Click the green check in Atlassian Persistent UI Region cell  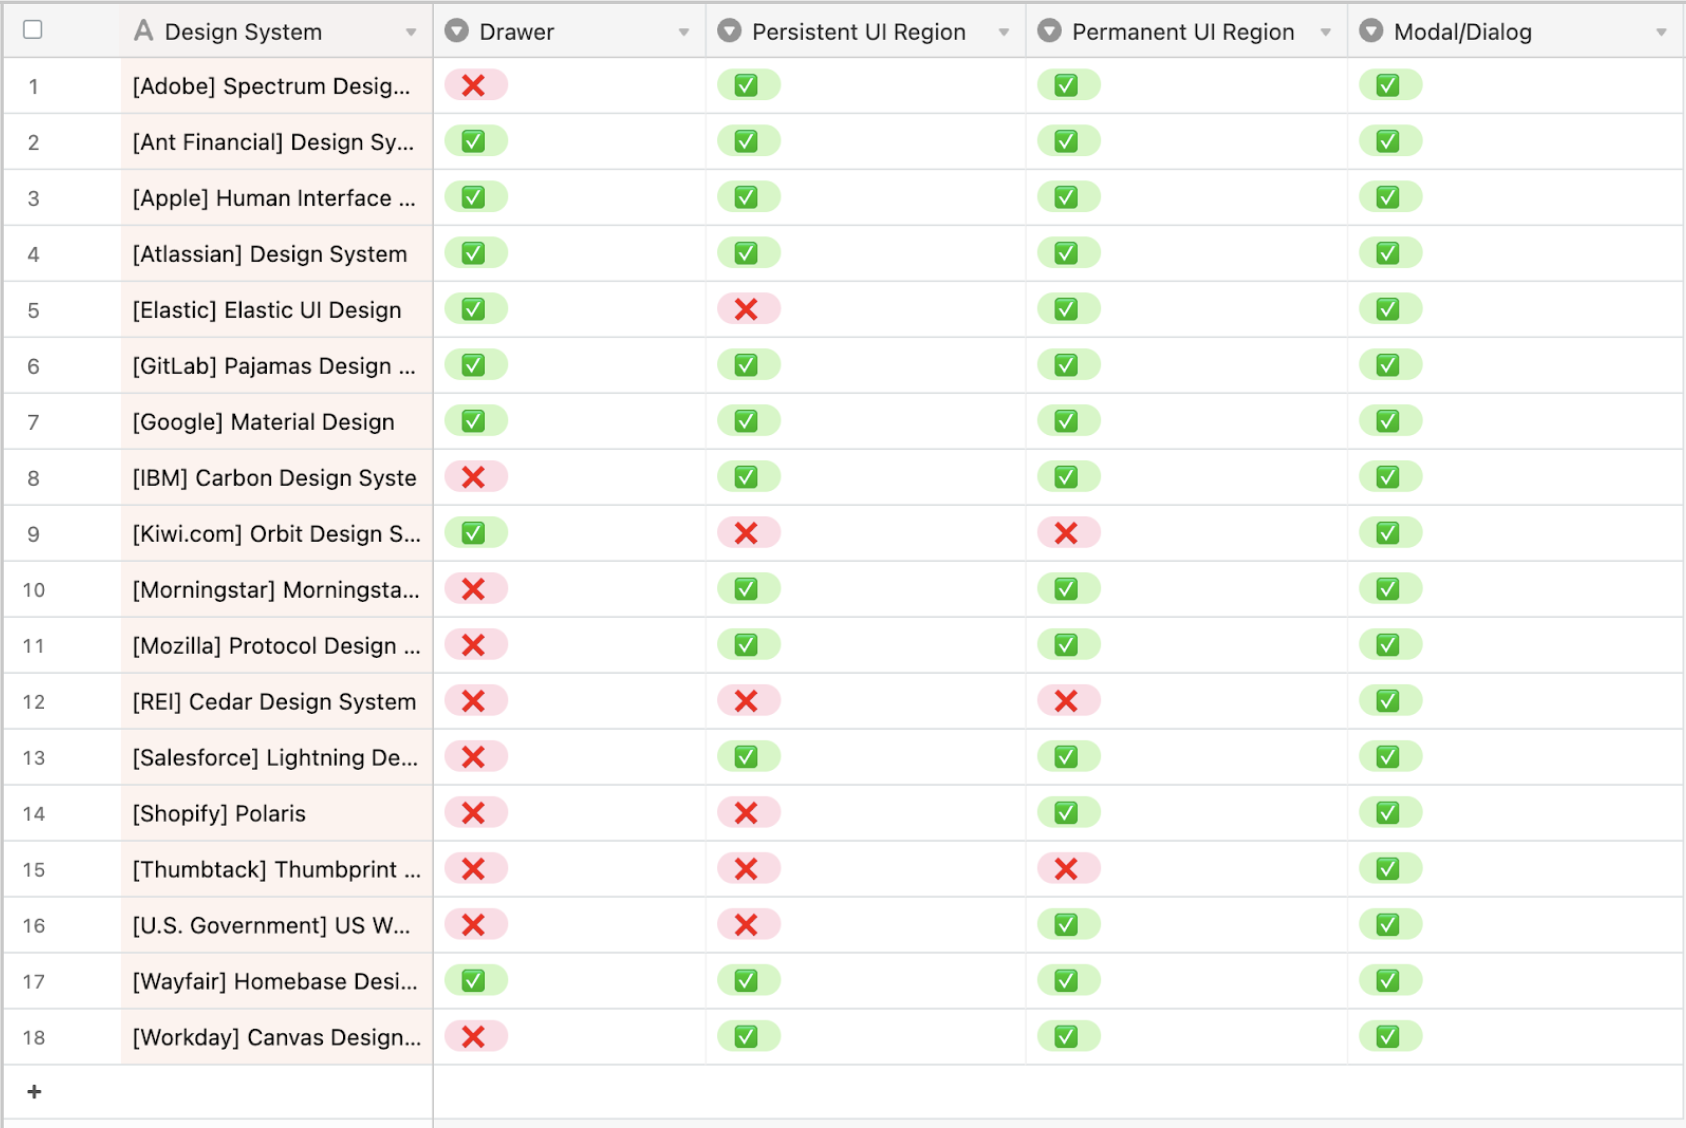[746, 253]
